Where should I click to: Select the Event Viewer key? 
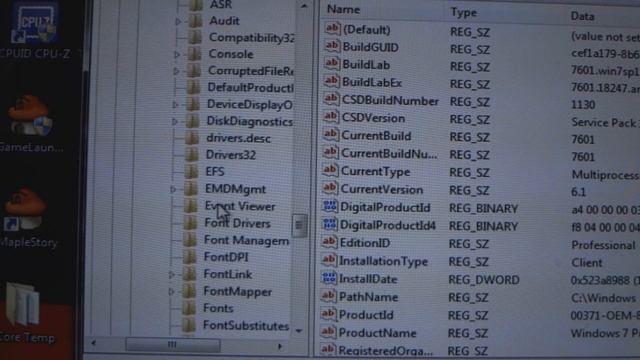click(240, 207)
